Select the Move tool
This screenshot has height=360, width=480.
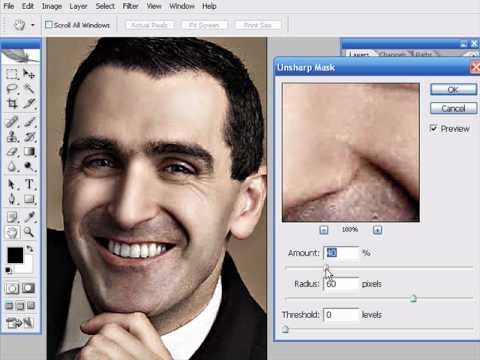coord(29,74)
